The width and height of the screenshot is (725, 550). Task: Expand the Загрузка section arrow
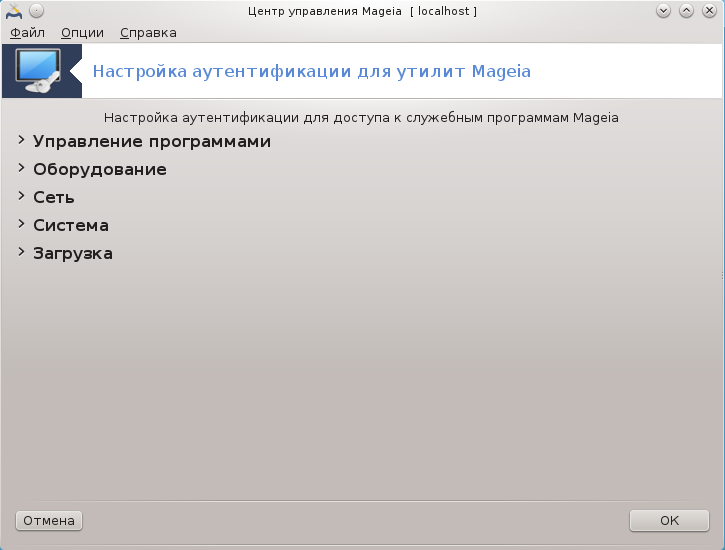(x=21, y=252)
